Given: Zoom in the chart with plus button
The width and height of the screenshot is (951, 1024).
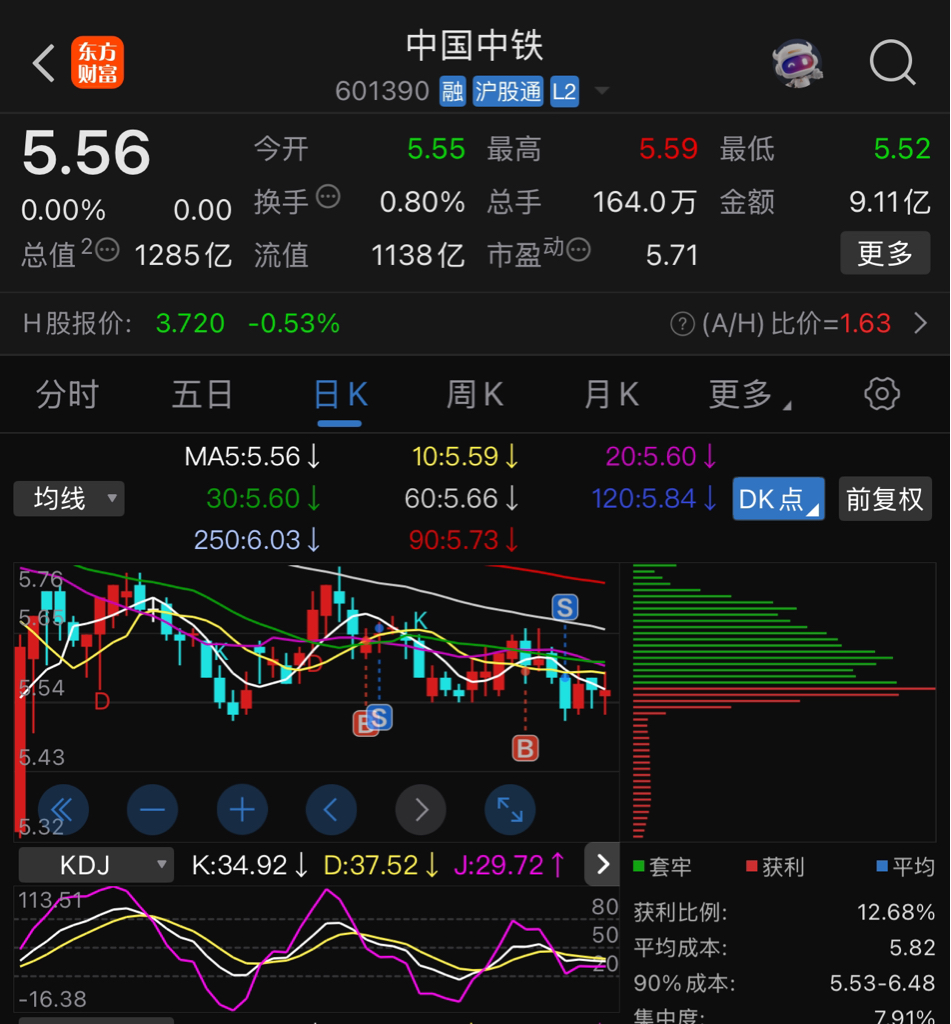Looking at the screenshot, I should click(x=242, y=810).
